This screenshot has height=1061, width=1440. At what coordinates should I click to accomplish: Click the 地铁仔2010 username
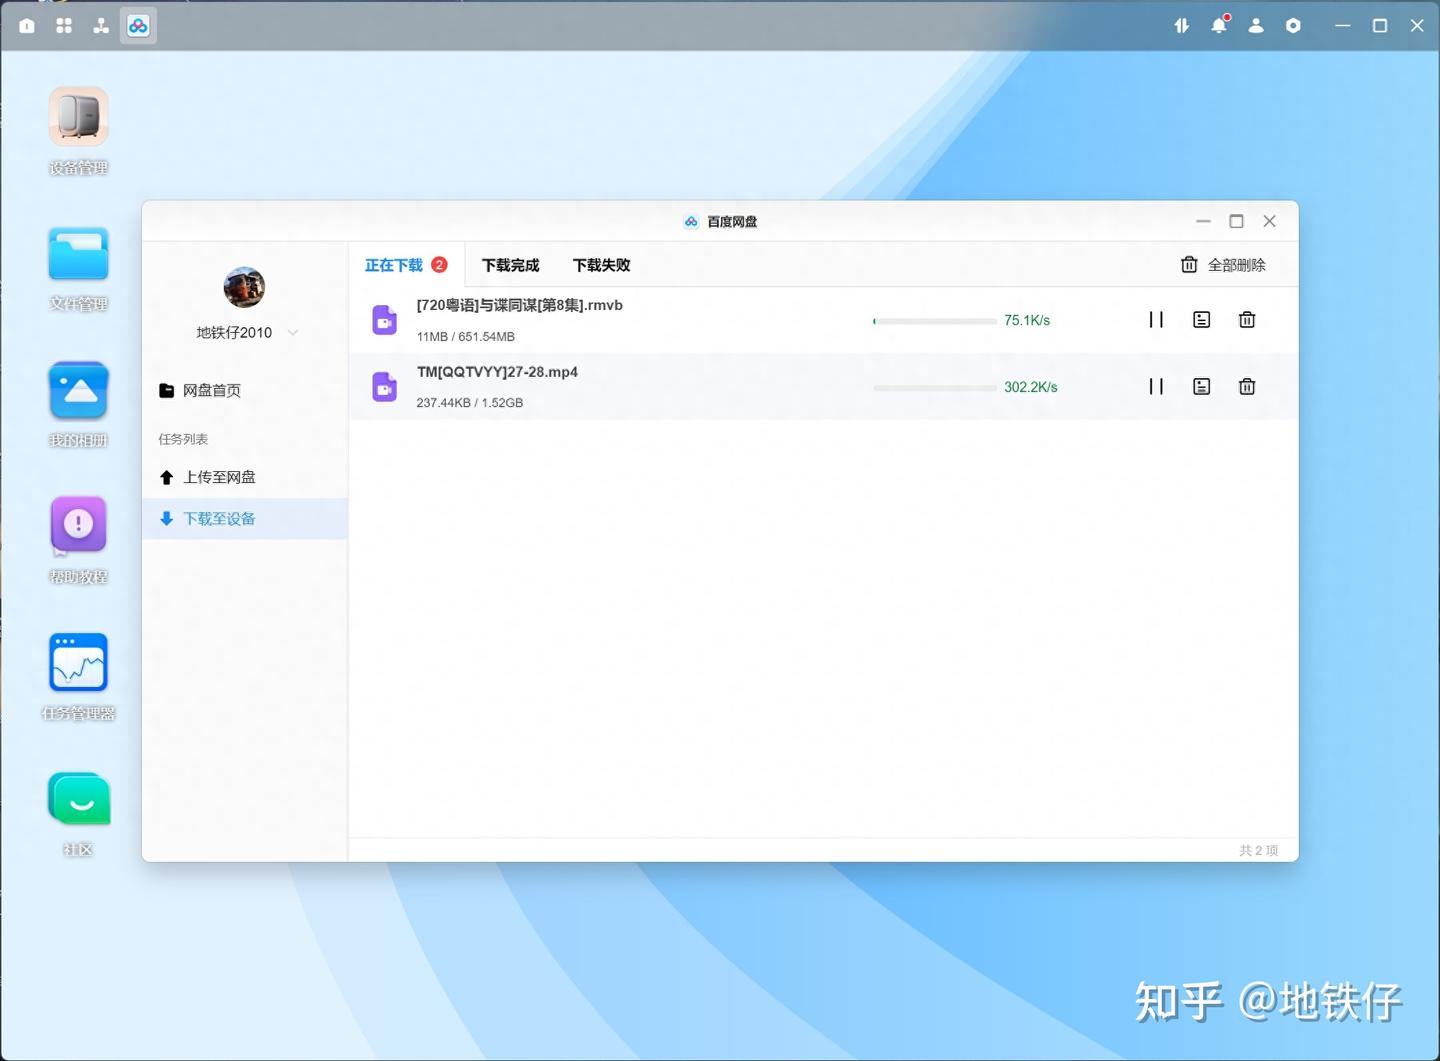(x=234, y=333)
